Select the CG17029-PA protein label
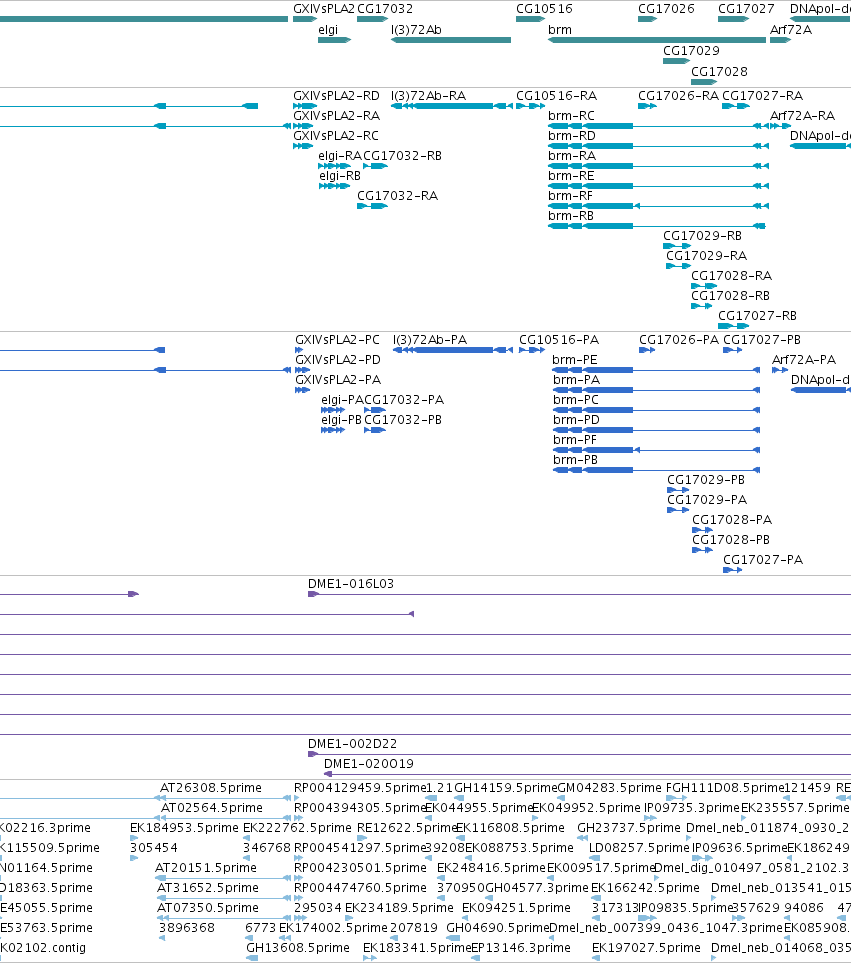 pyautogui.click(x=707, y=500)
